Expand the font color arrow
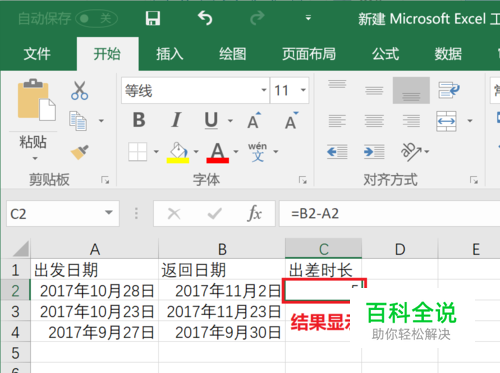This screenshot has height=373, width=500. (236, 152)
